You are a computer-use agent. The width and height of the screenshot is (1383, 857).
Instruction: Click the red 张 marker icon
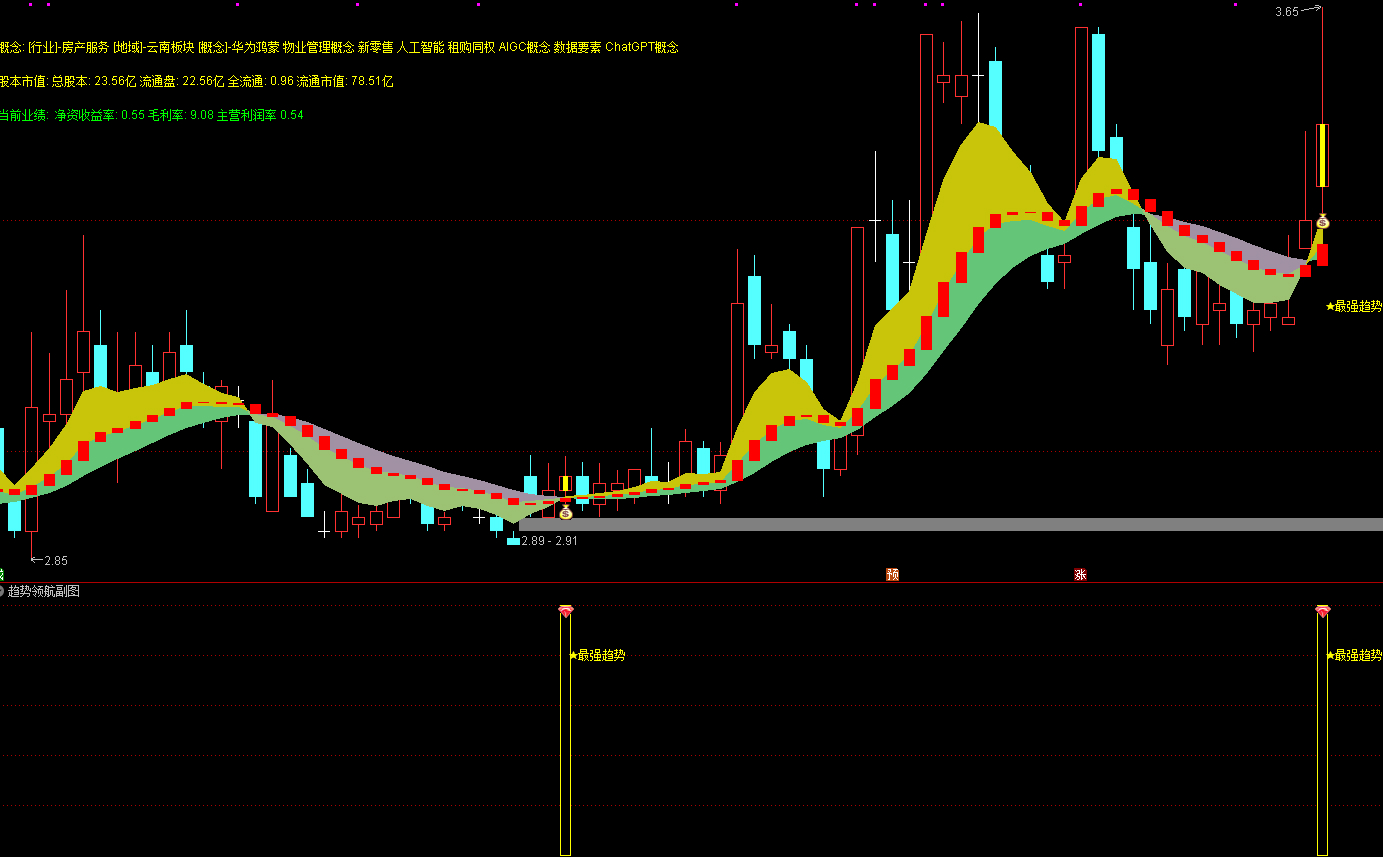(1080, 574)
